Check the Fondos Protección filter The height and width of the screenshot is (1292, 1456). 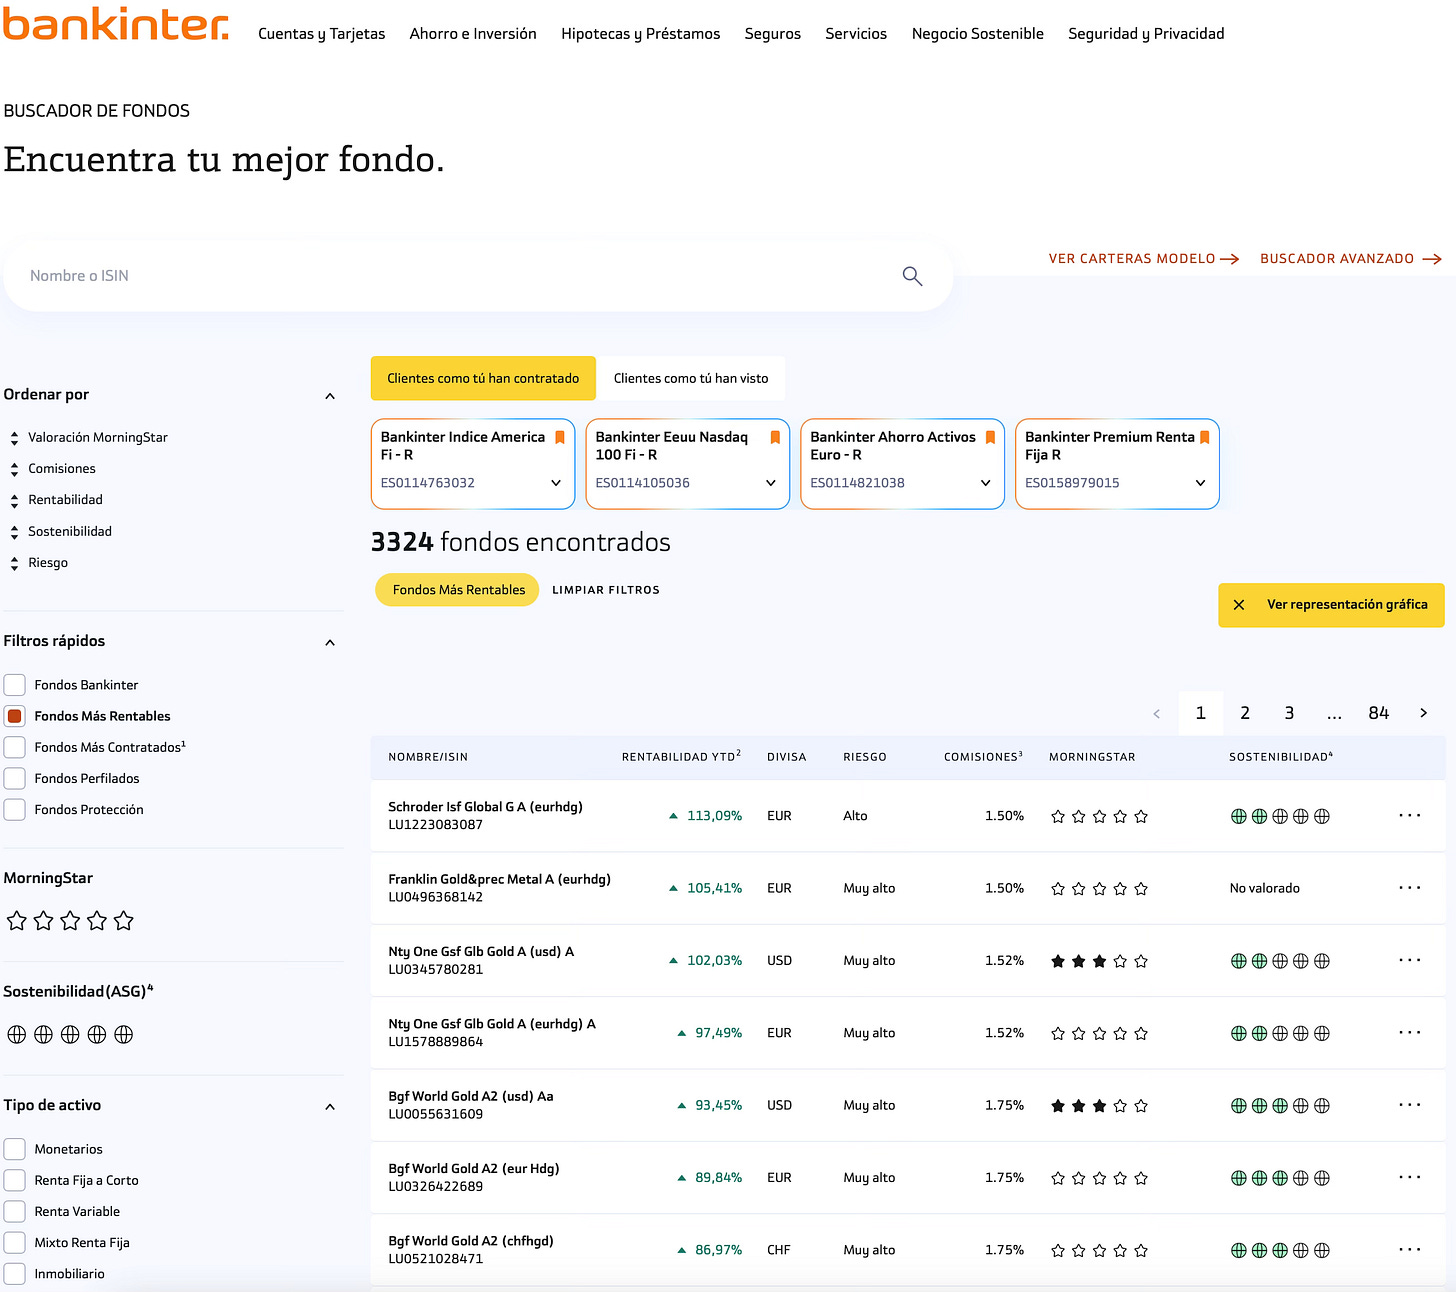tap(15, 809)
